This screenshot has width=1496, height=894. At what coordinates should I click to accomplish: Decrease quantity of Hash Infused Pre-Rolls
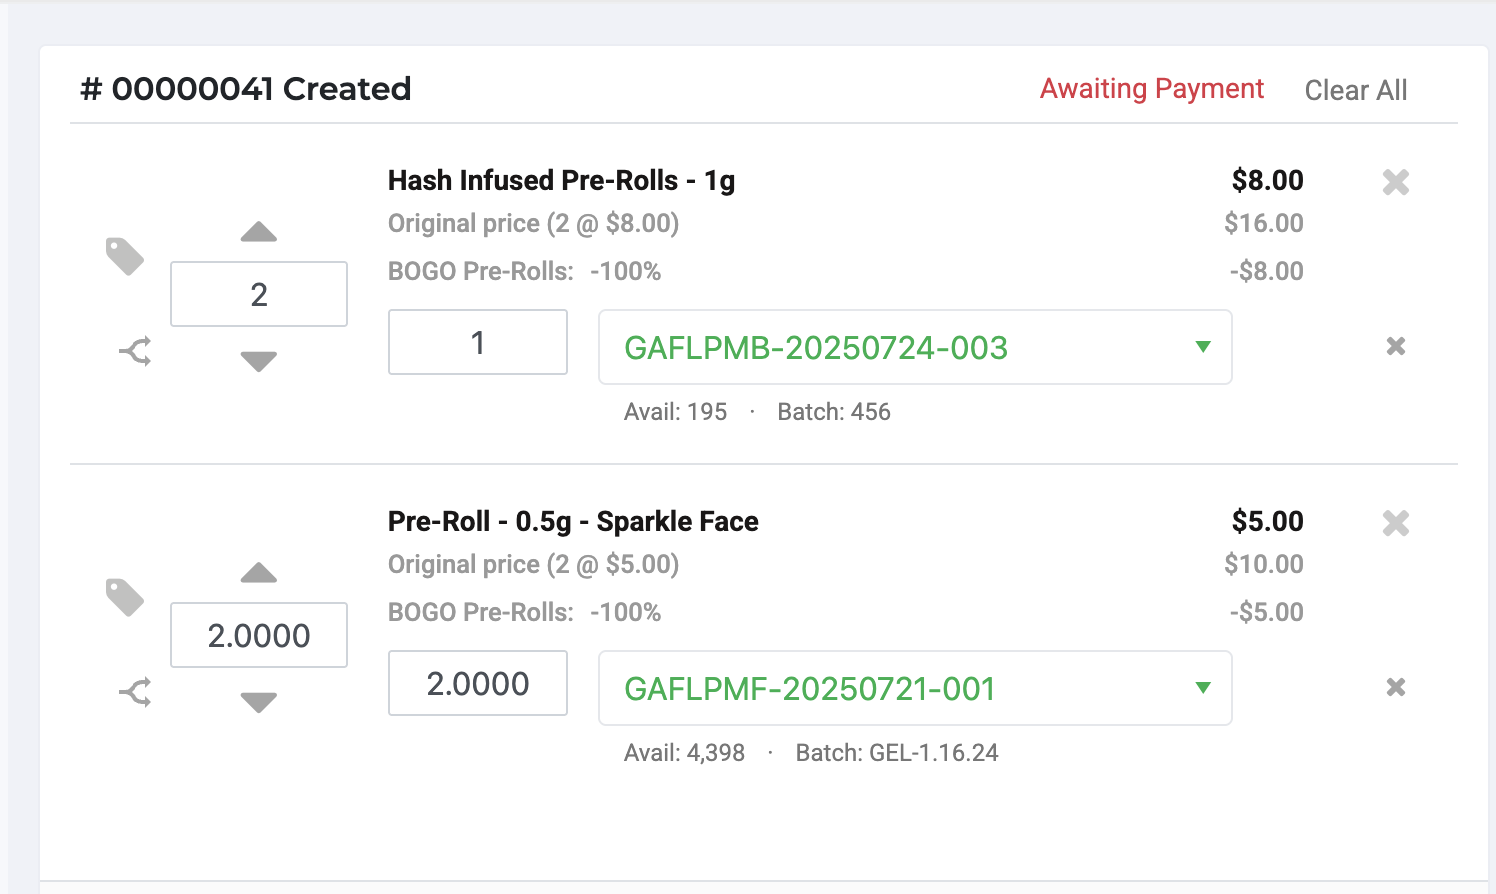(x=259, y=362)
